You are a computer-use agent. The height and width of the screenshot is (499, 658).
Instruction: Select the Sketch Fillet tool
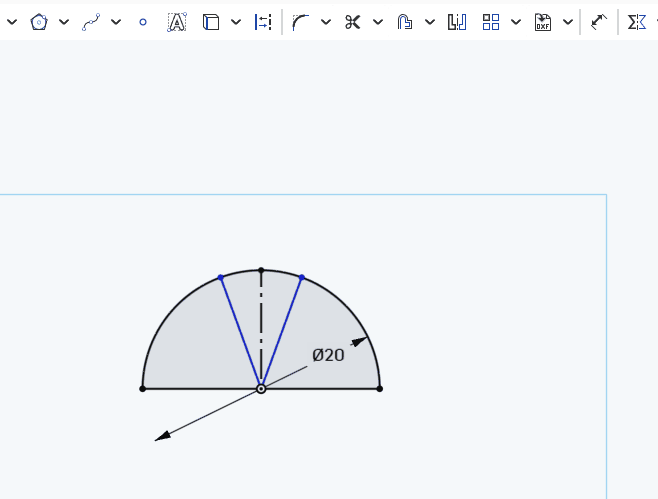(300, 22)
